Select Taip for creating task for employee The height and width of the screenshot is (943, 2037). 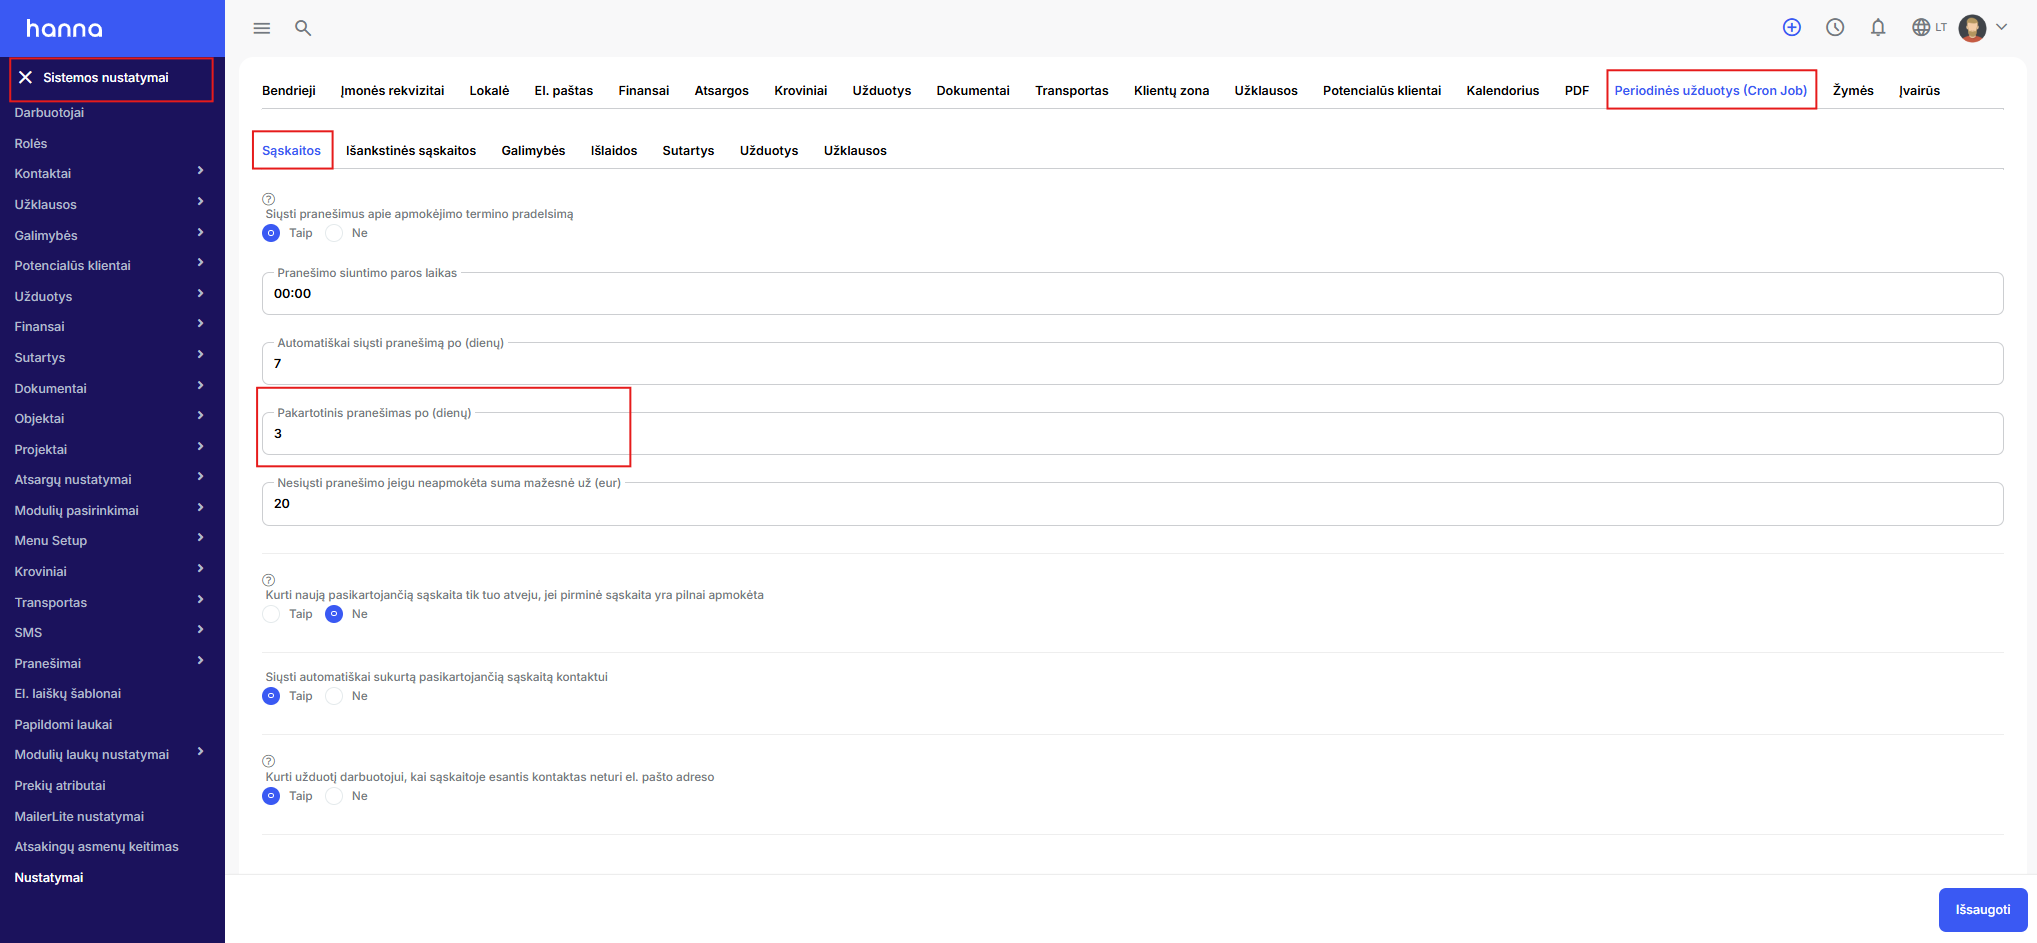271,796
